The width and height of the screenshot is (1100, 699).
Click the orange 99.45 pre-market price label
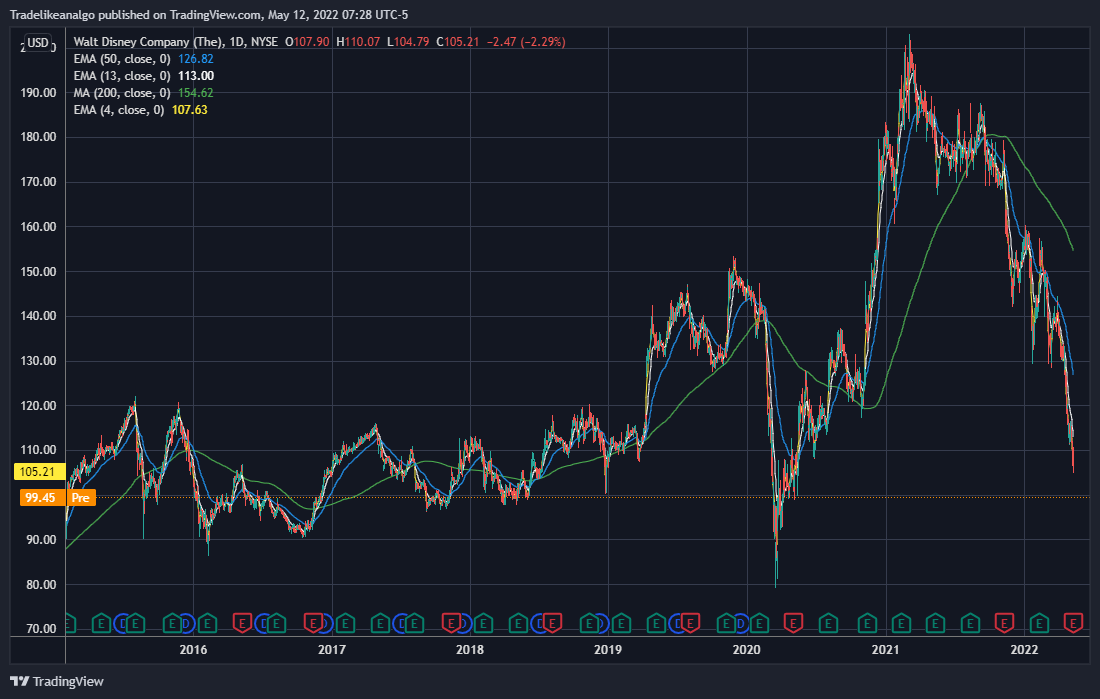click(40, 498)
